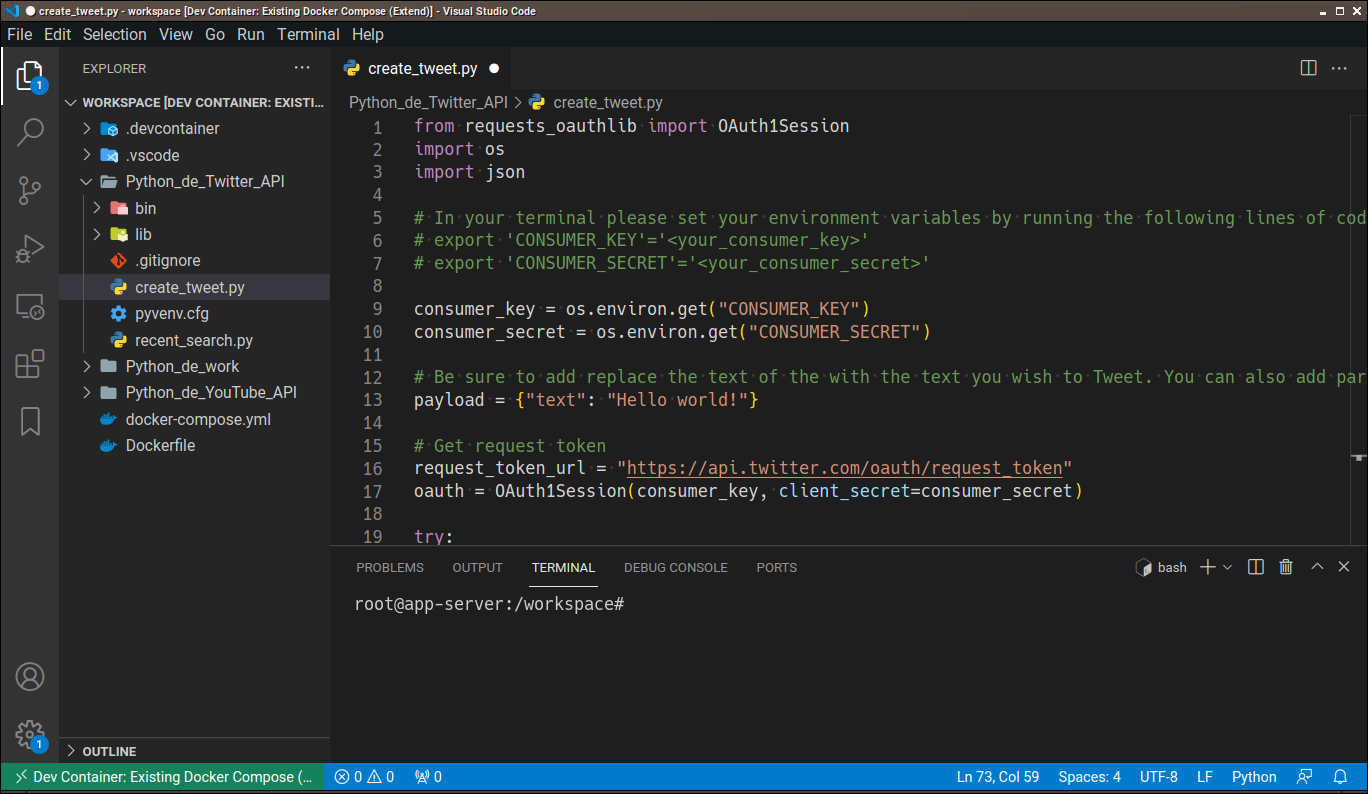Screen dimensions: 1368x794
Task: Open the Dev Container status bar button
Action: pyautogui.click(x=160, y=776)
